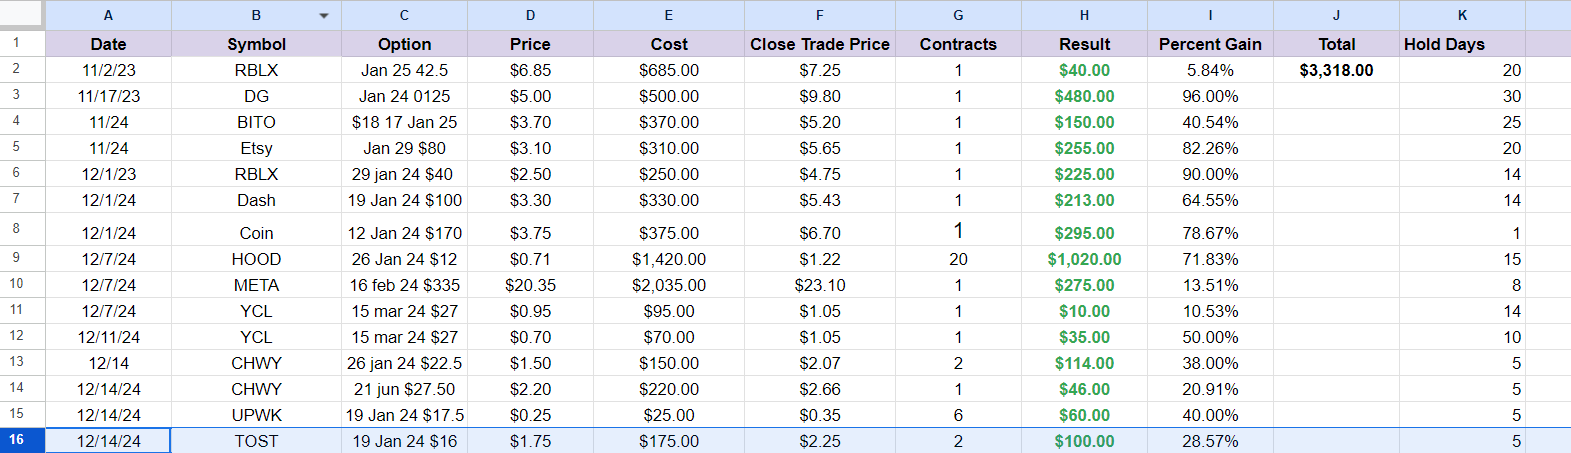
Task: Click the Close Trade Price header cell
Action: pos(819,44)
